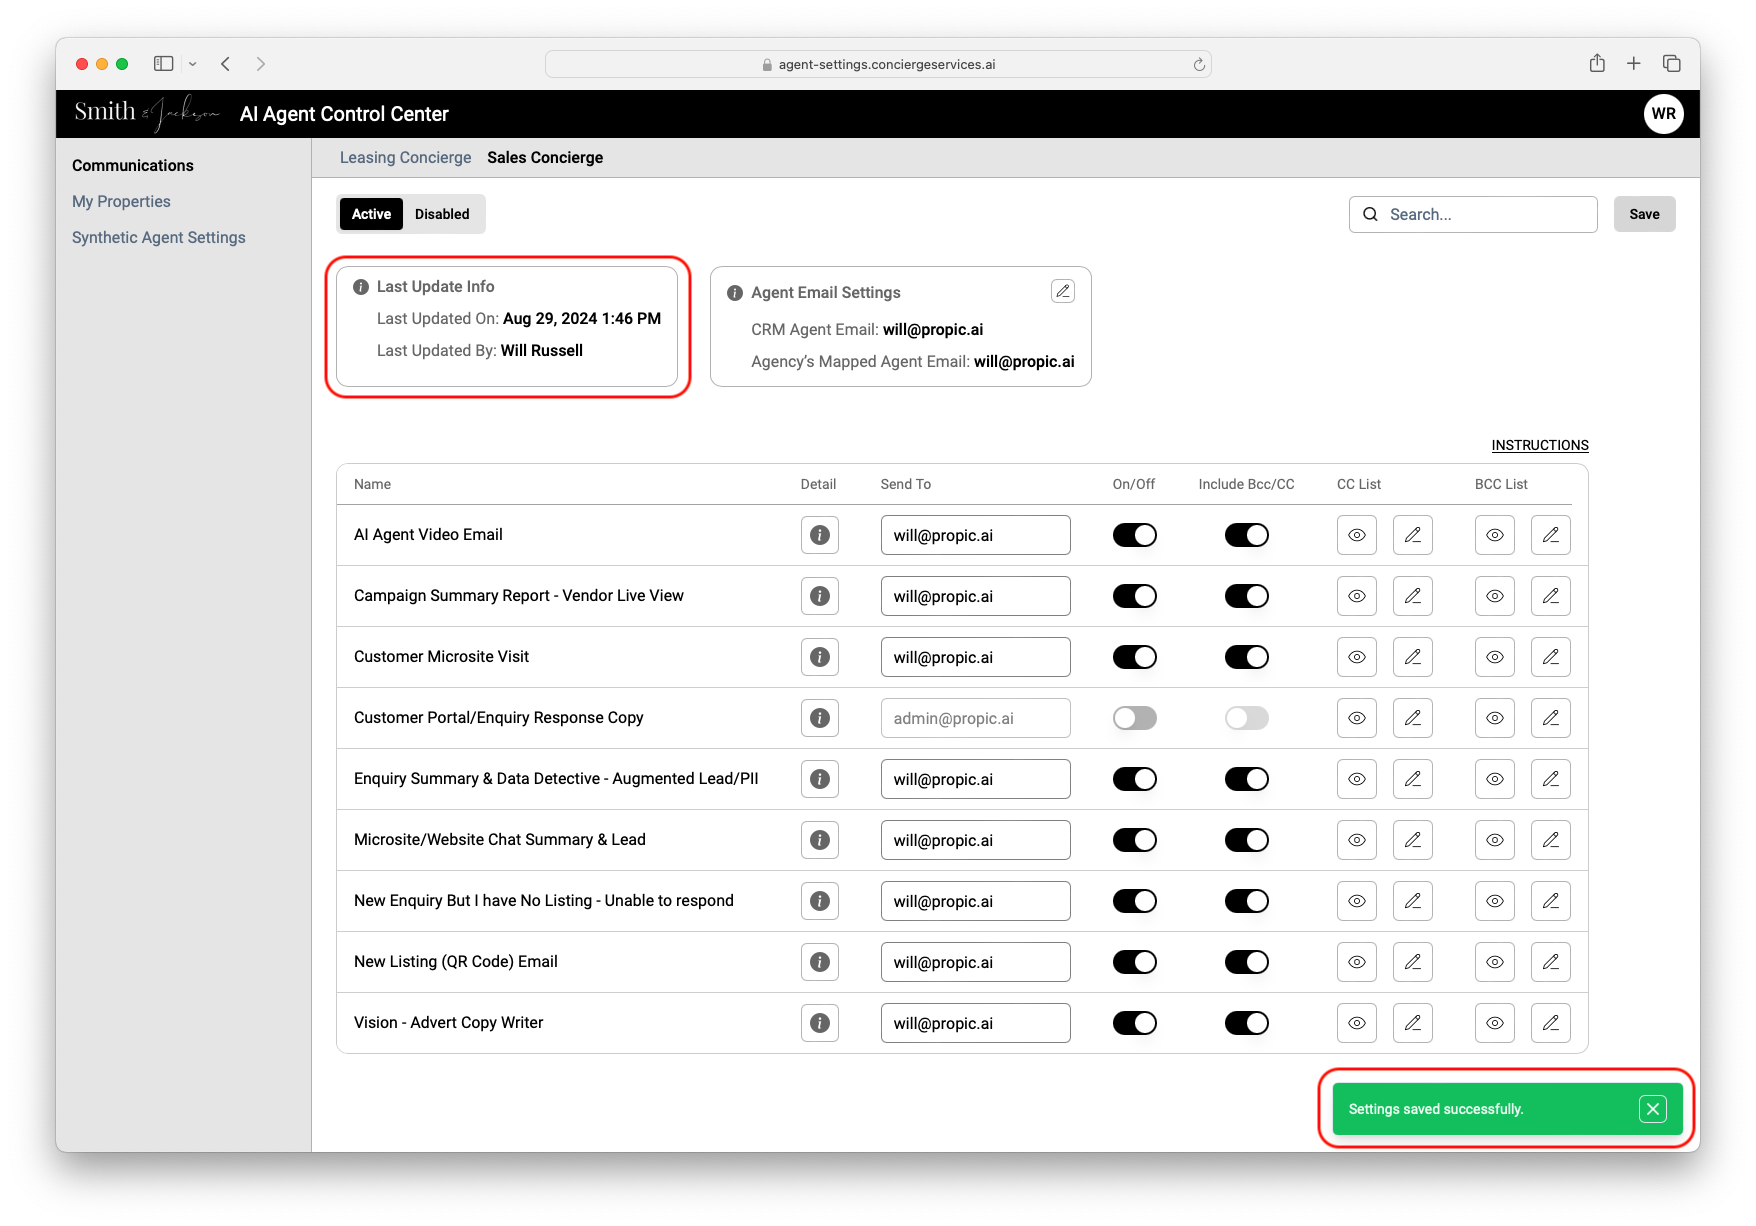This screenshot has width=1756, height=1226.
Task: Open the INSTRUCTIONS link
Action: click(1540, 445)
